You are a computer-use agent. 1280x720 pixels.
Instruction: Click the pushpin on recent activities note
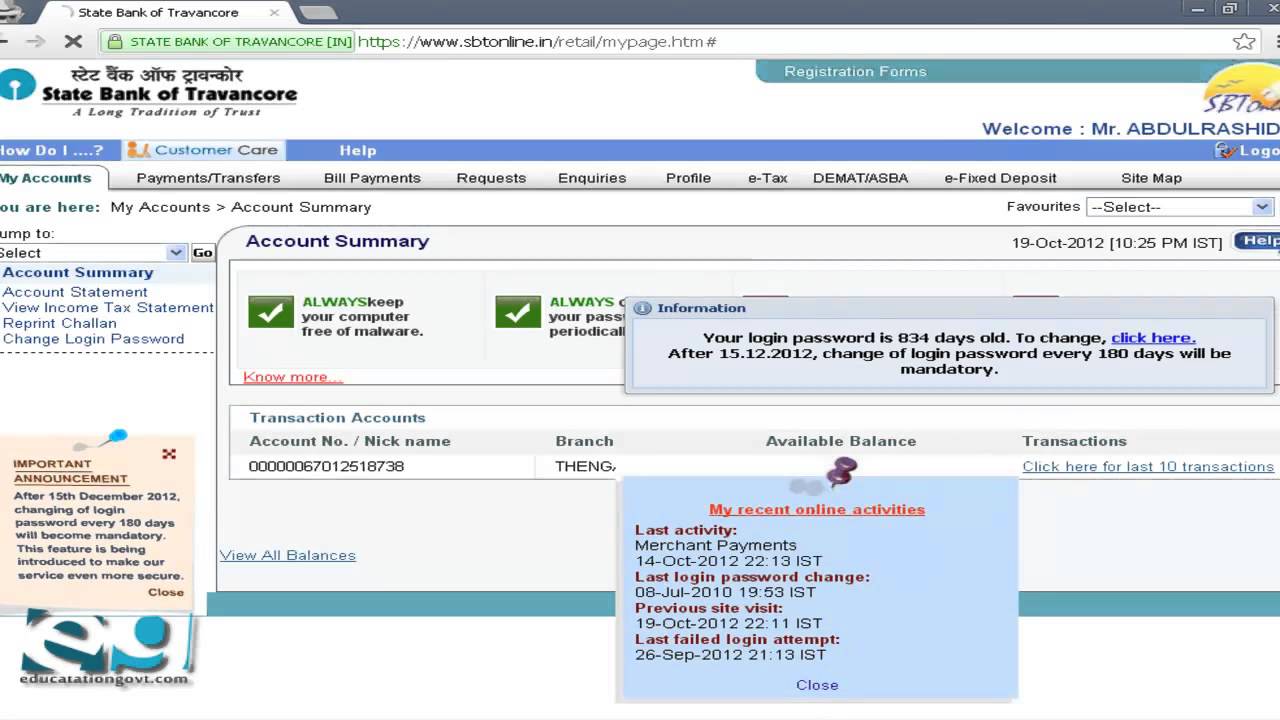[x=841, y=471]
